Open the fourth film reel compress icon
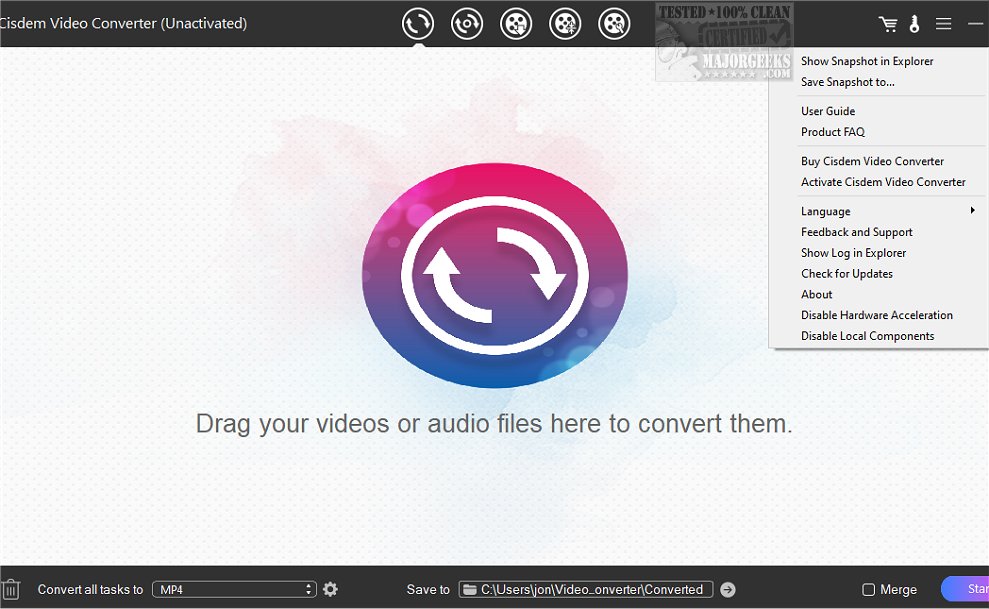This screenshot has height=609, width=989. [x=565, y=24]
